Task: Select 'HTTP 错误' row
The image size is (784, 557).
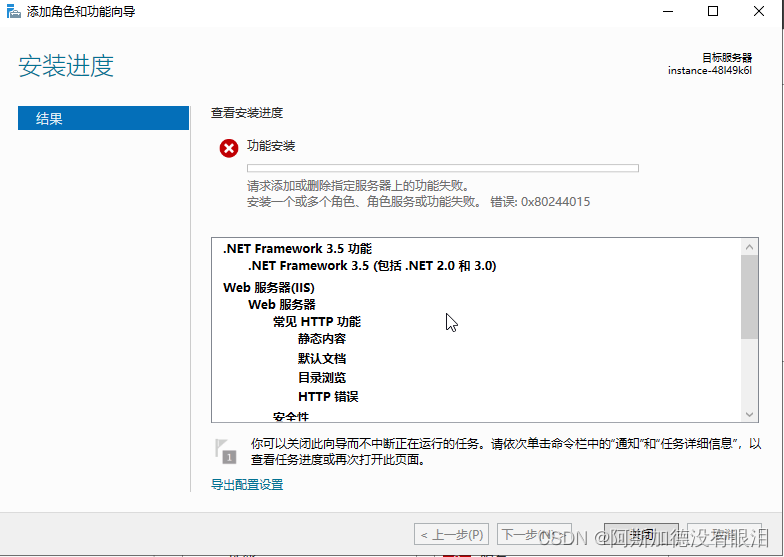Action: [x=328, y=396]
